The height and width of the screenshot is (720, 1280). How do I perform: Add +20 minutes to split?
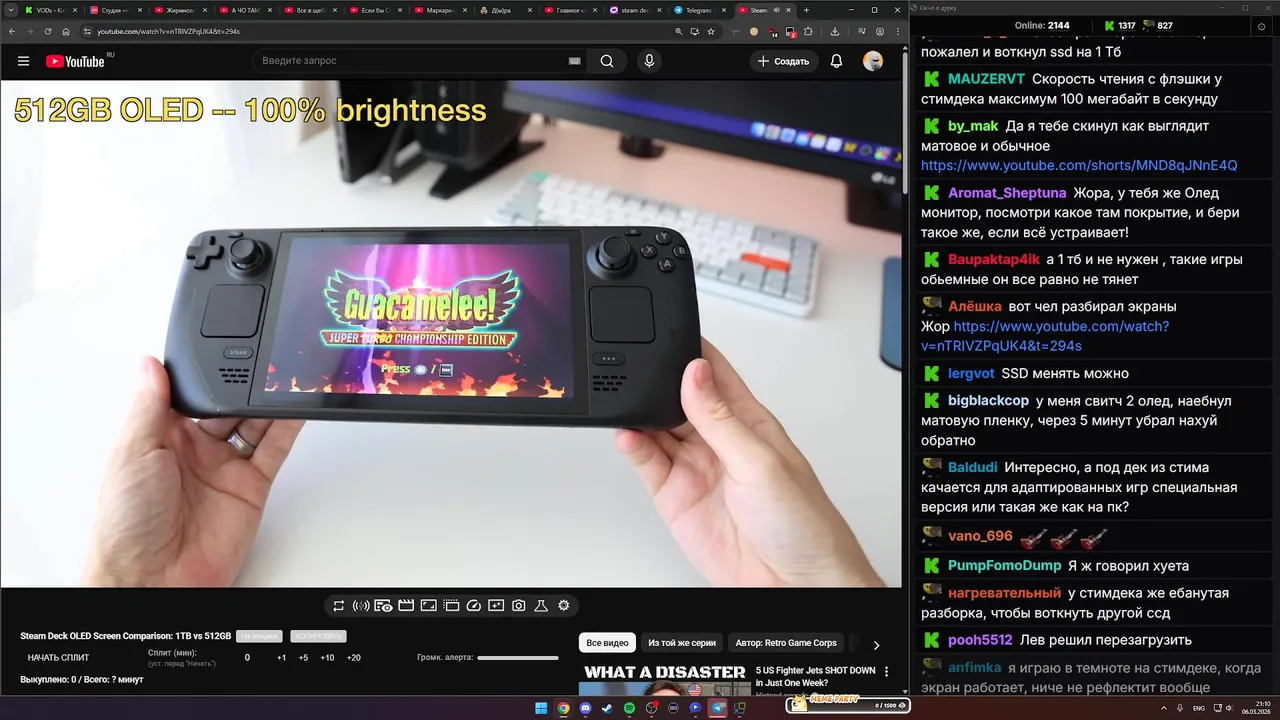pos(353,658)
